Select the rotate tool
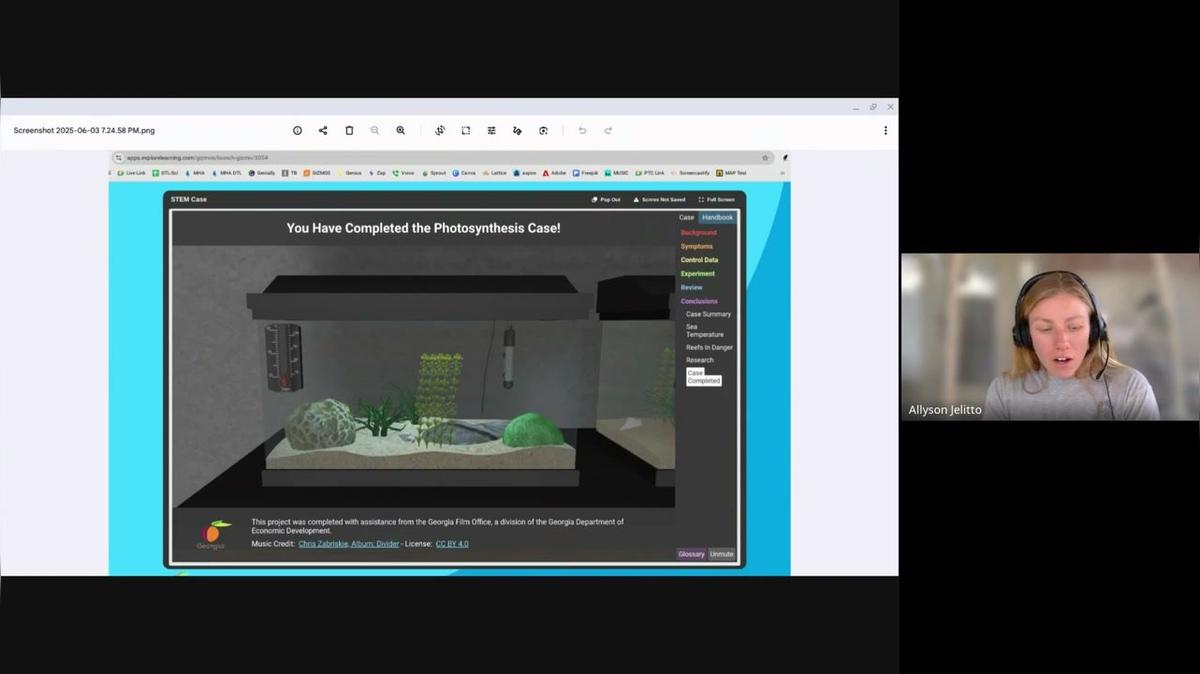 [x=440, y=130]
